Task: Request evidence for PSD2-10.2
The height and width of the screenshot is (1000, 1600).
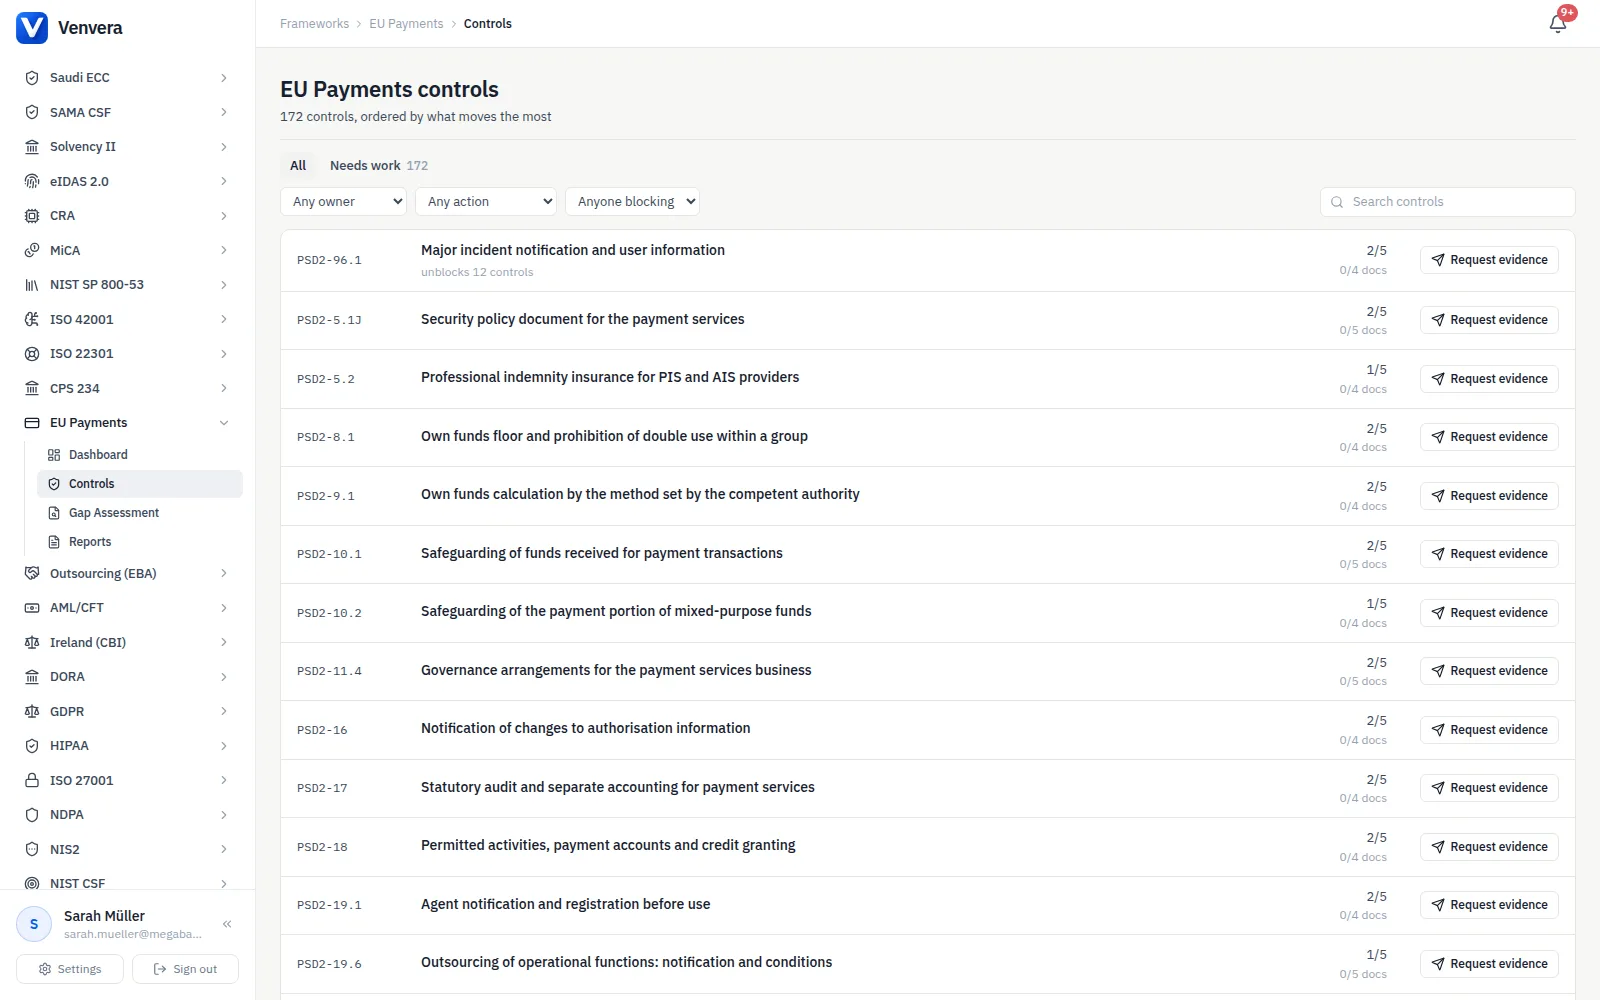Action: click(1489, 613)
